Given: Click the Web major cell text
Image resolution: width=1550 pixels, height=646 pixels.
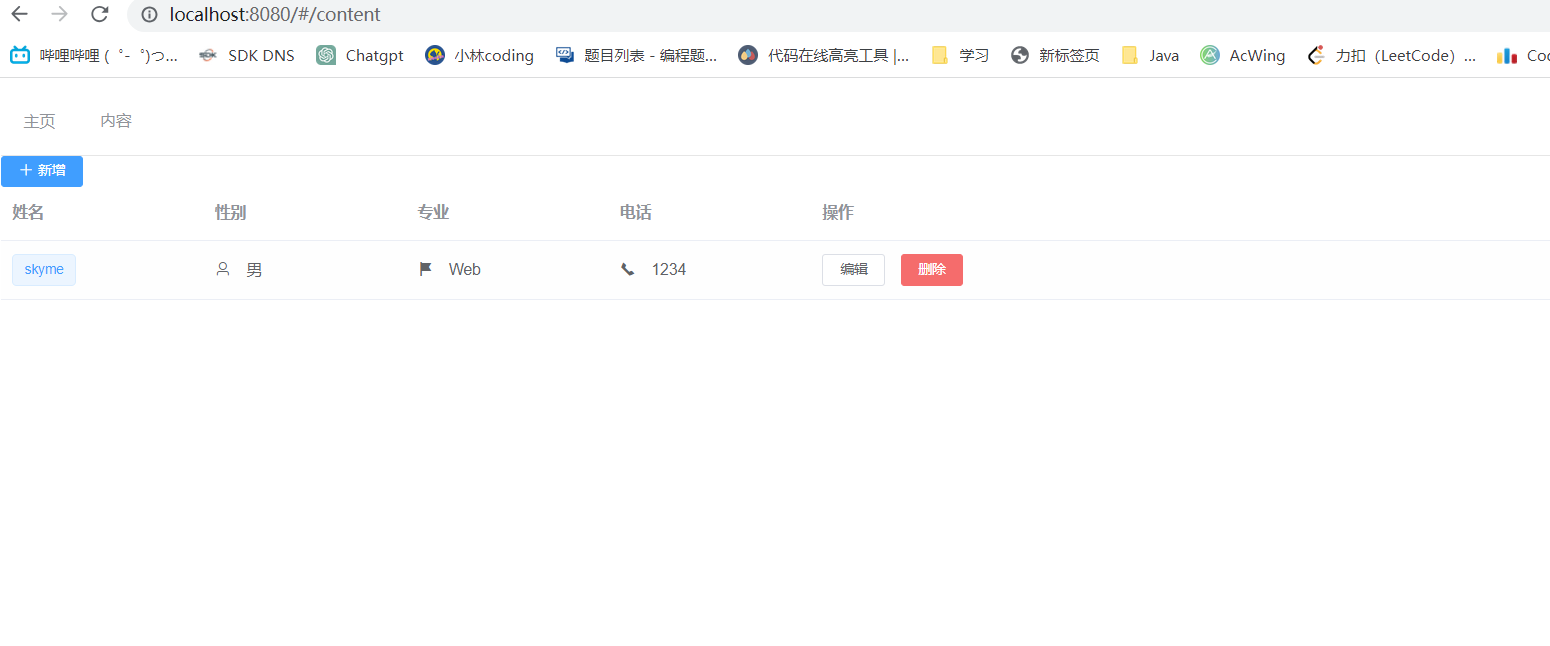Looking at the screenshot, I should click(x=465, y=270).
